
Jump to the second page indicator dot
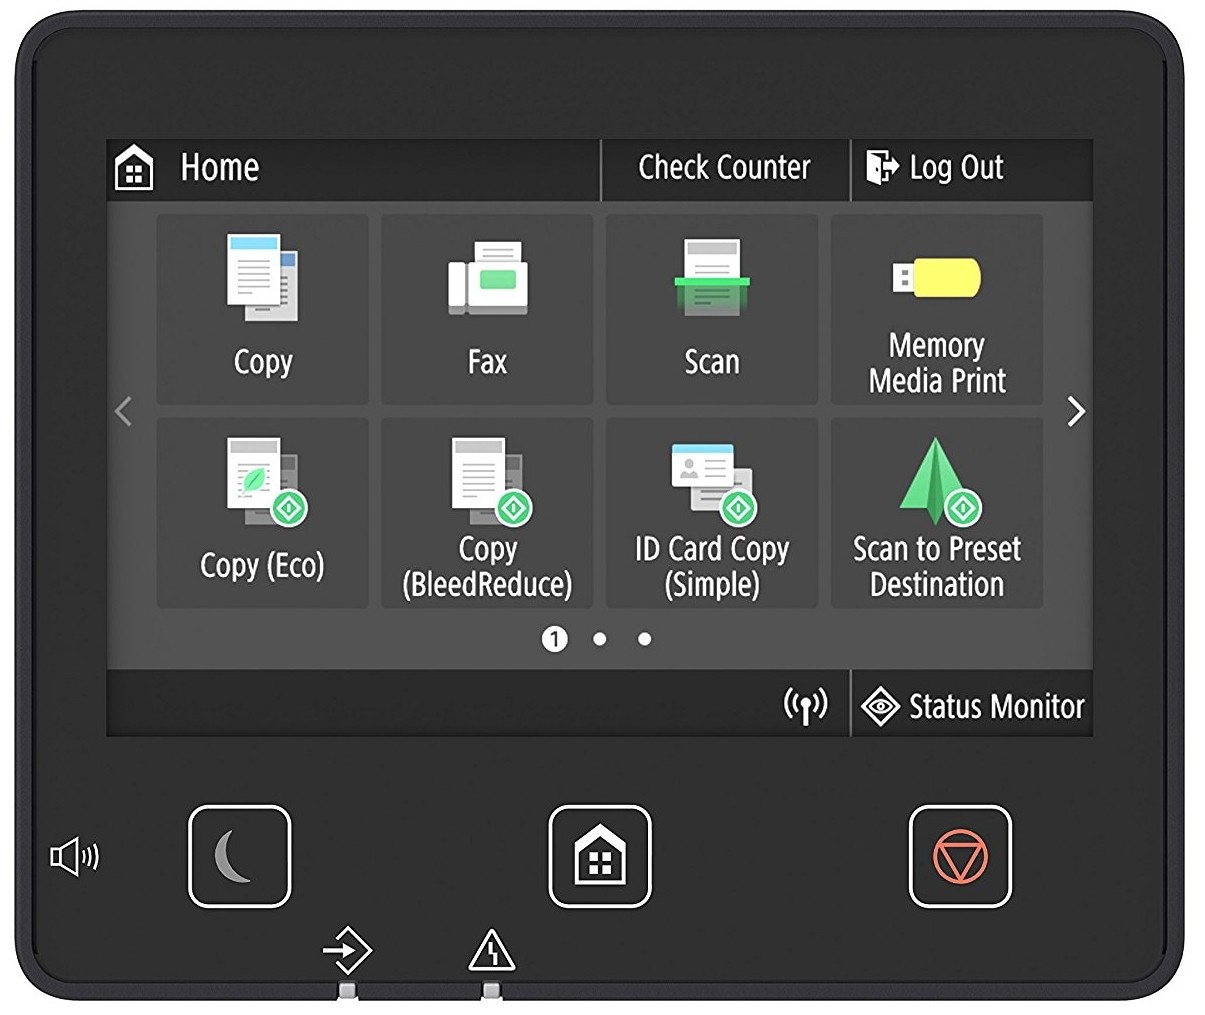pos(599,639)
